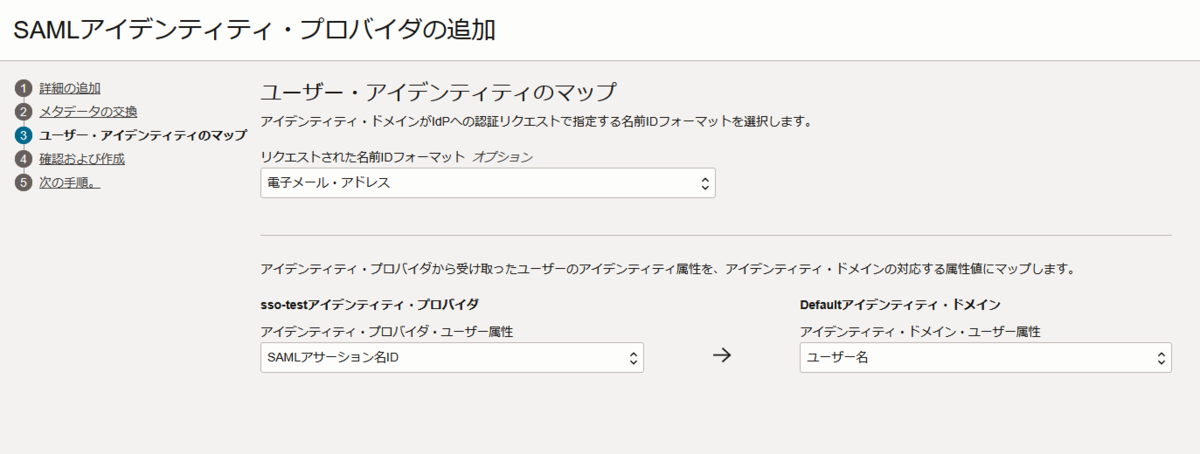Click up-down chevron on 電子メール・アドレス selector
Image resolution: width=1200 pixels, height=454 pixels.
coord(704,183)
